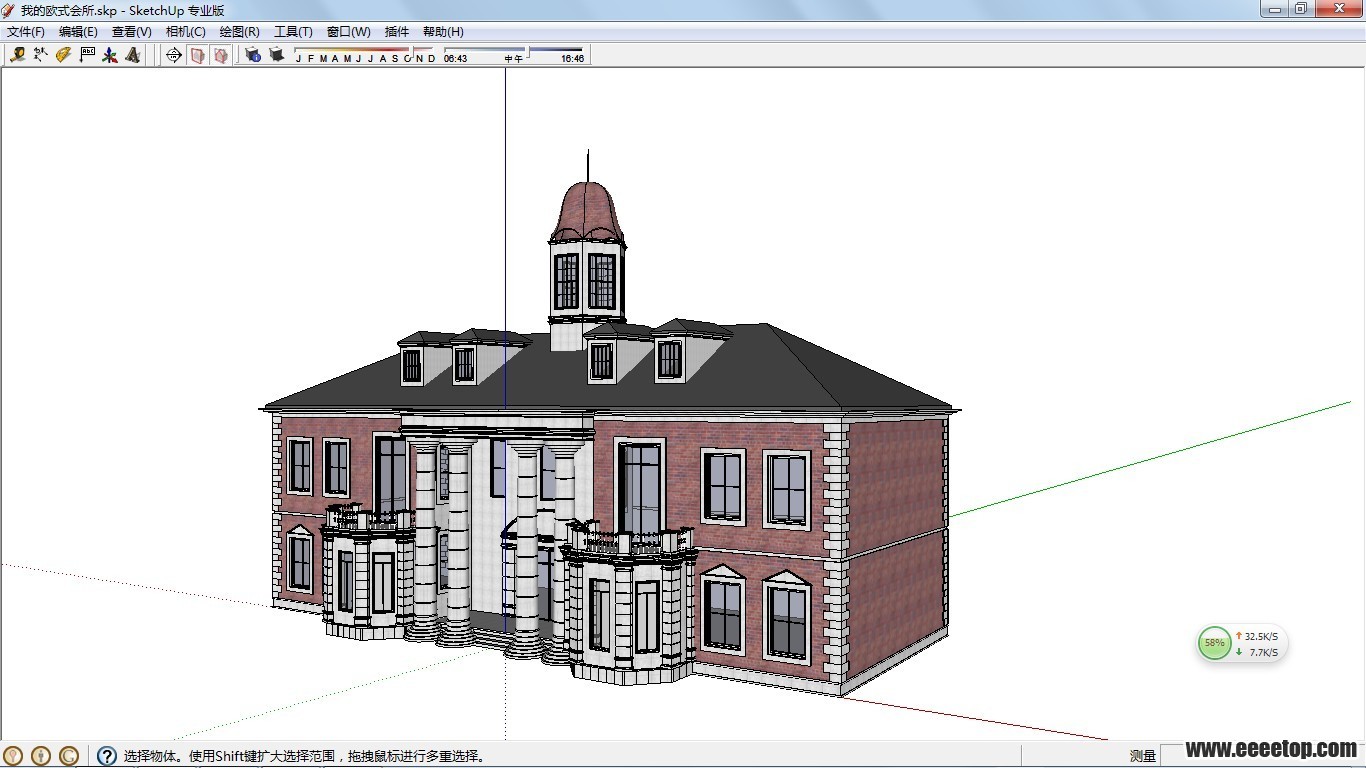The width and height of the screenshot is (1366, 768).
Task: Select the Dimension tool
Action: (40, 55)
